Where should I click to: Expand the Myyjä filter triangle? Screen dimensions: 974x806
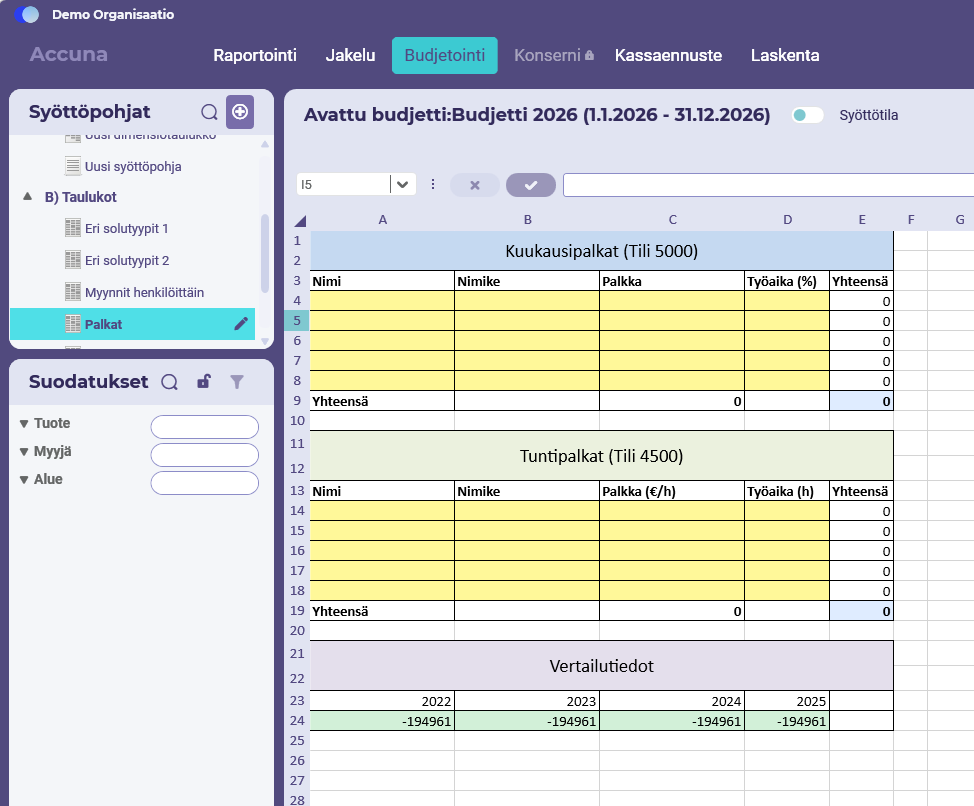point(24,451)
